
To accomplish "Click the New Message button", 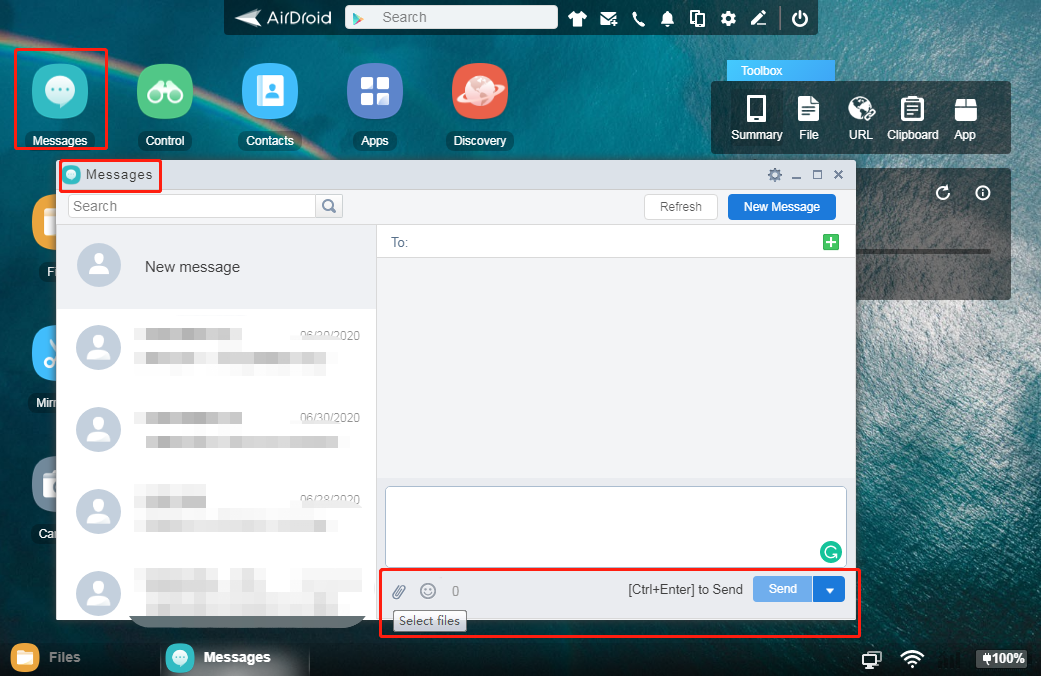I will point(781,206).
